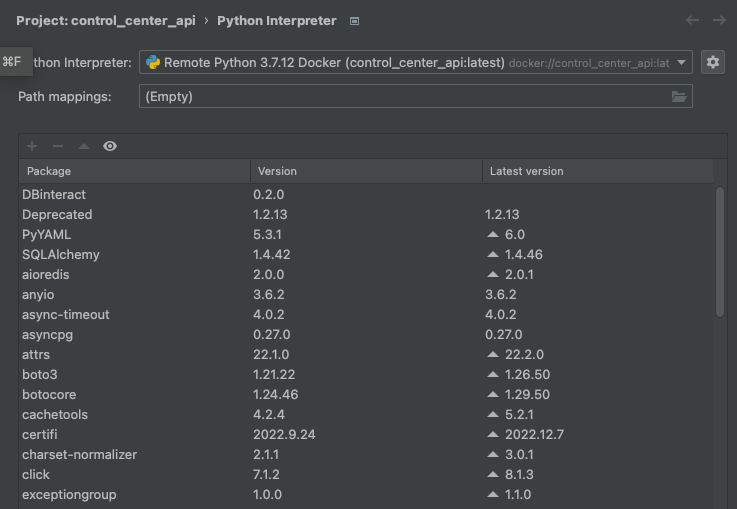The image size is (737, 509).
Task: Click latest version 4.0.2 for async-timeout
Action: pos(501,314)
